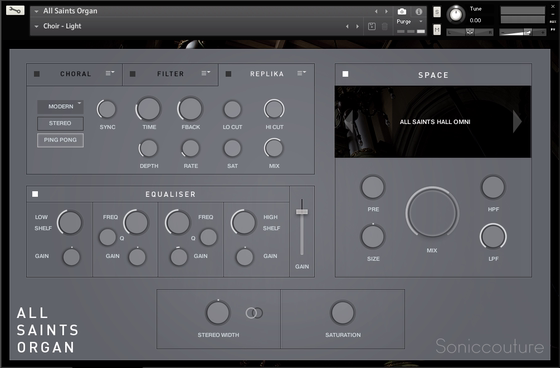The height and width of the screenshot is (368, 560).
Task: Expand the Choir - Light snapshot dropdown
Action: (36, 26)
